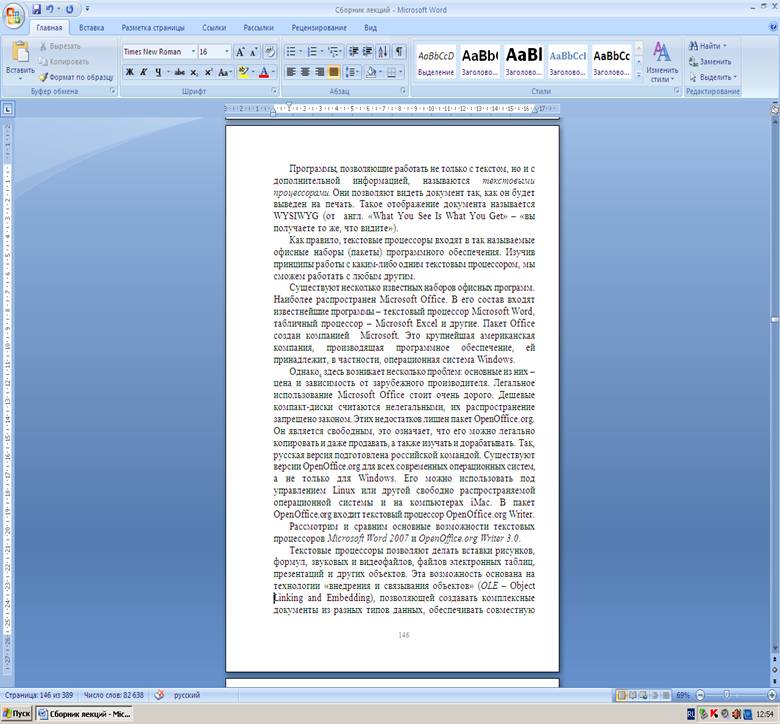Save the document via Quick Access
The width and height of the screenshot is (780, 724).
[x=36, y=9]
